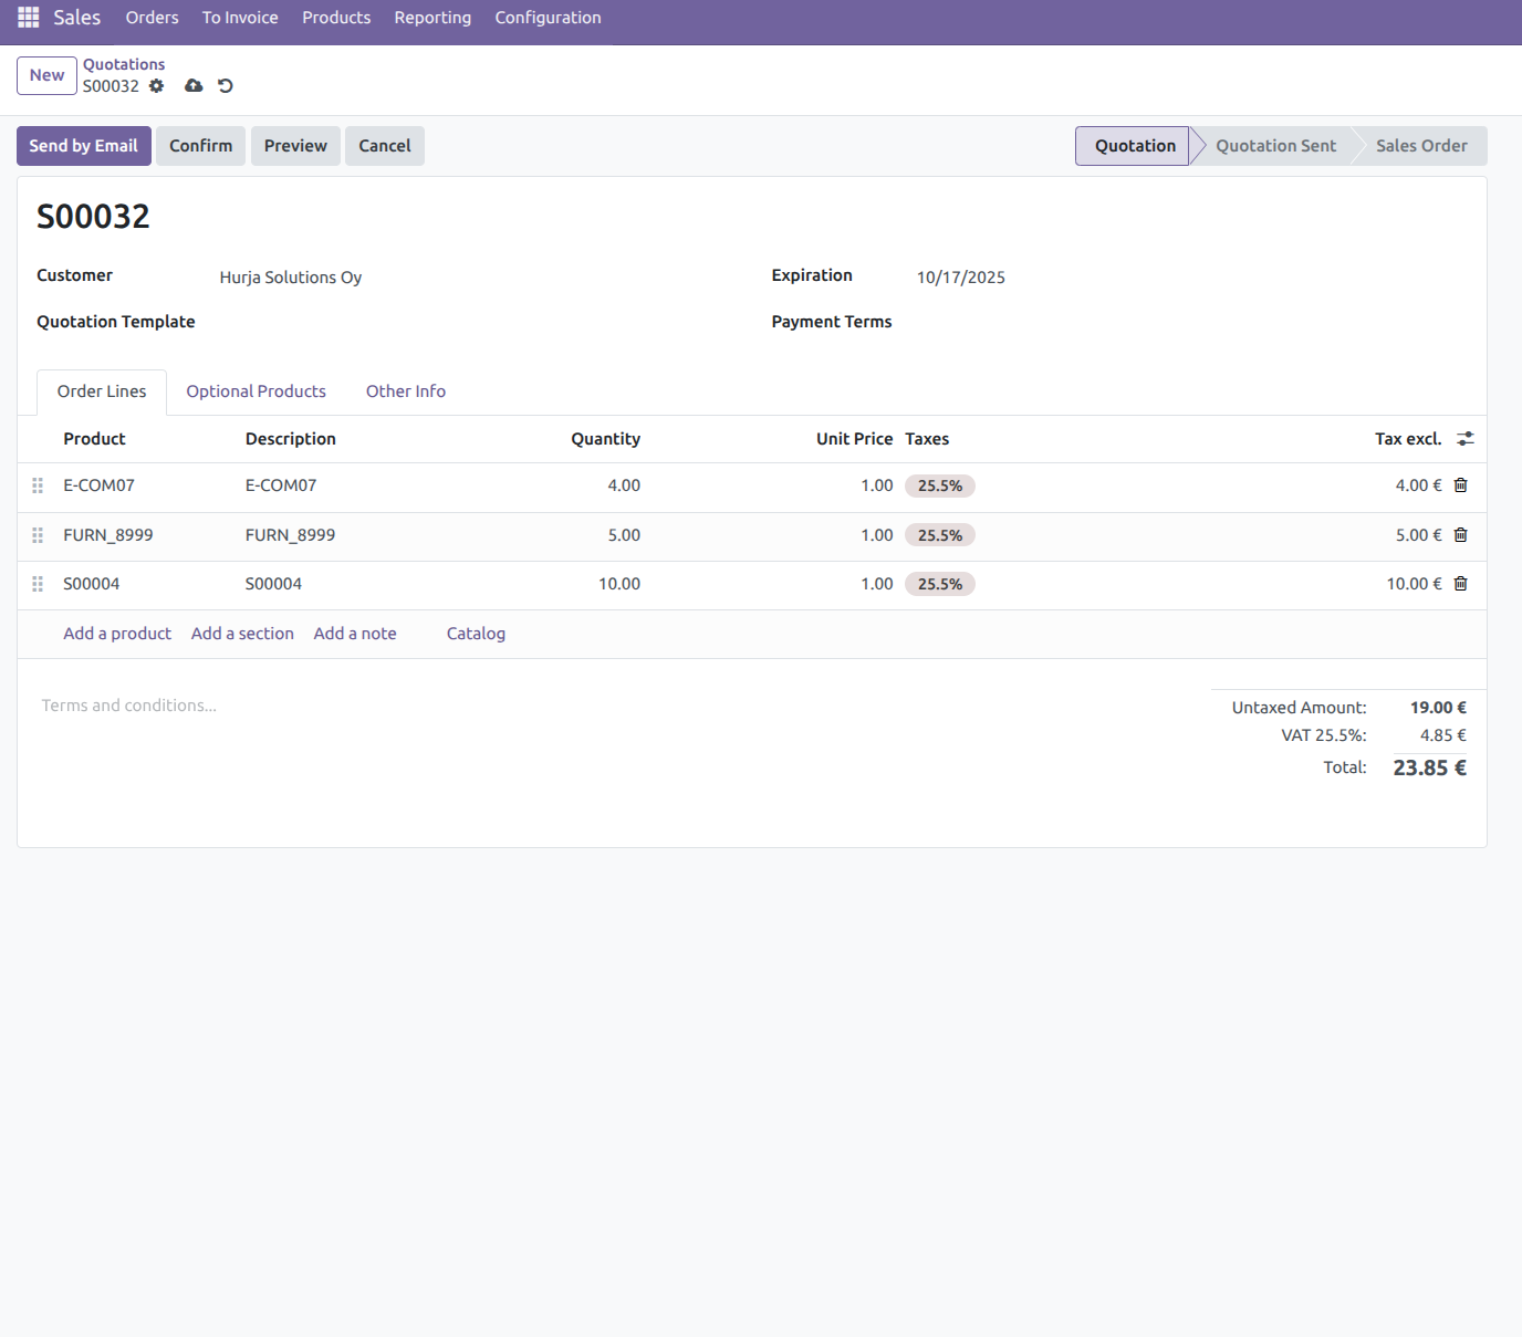Viewport: 1522px width, 1337px height.
Task: Open the apps grid home menu icon
Action: click(x=28, y=17)
